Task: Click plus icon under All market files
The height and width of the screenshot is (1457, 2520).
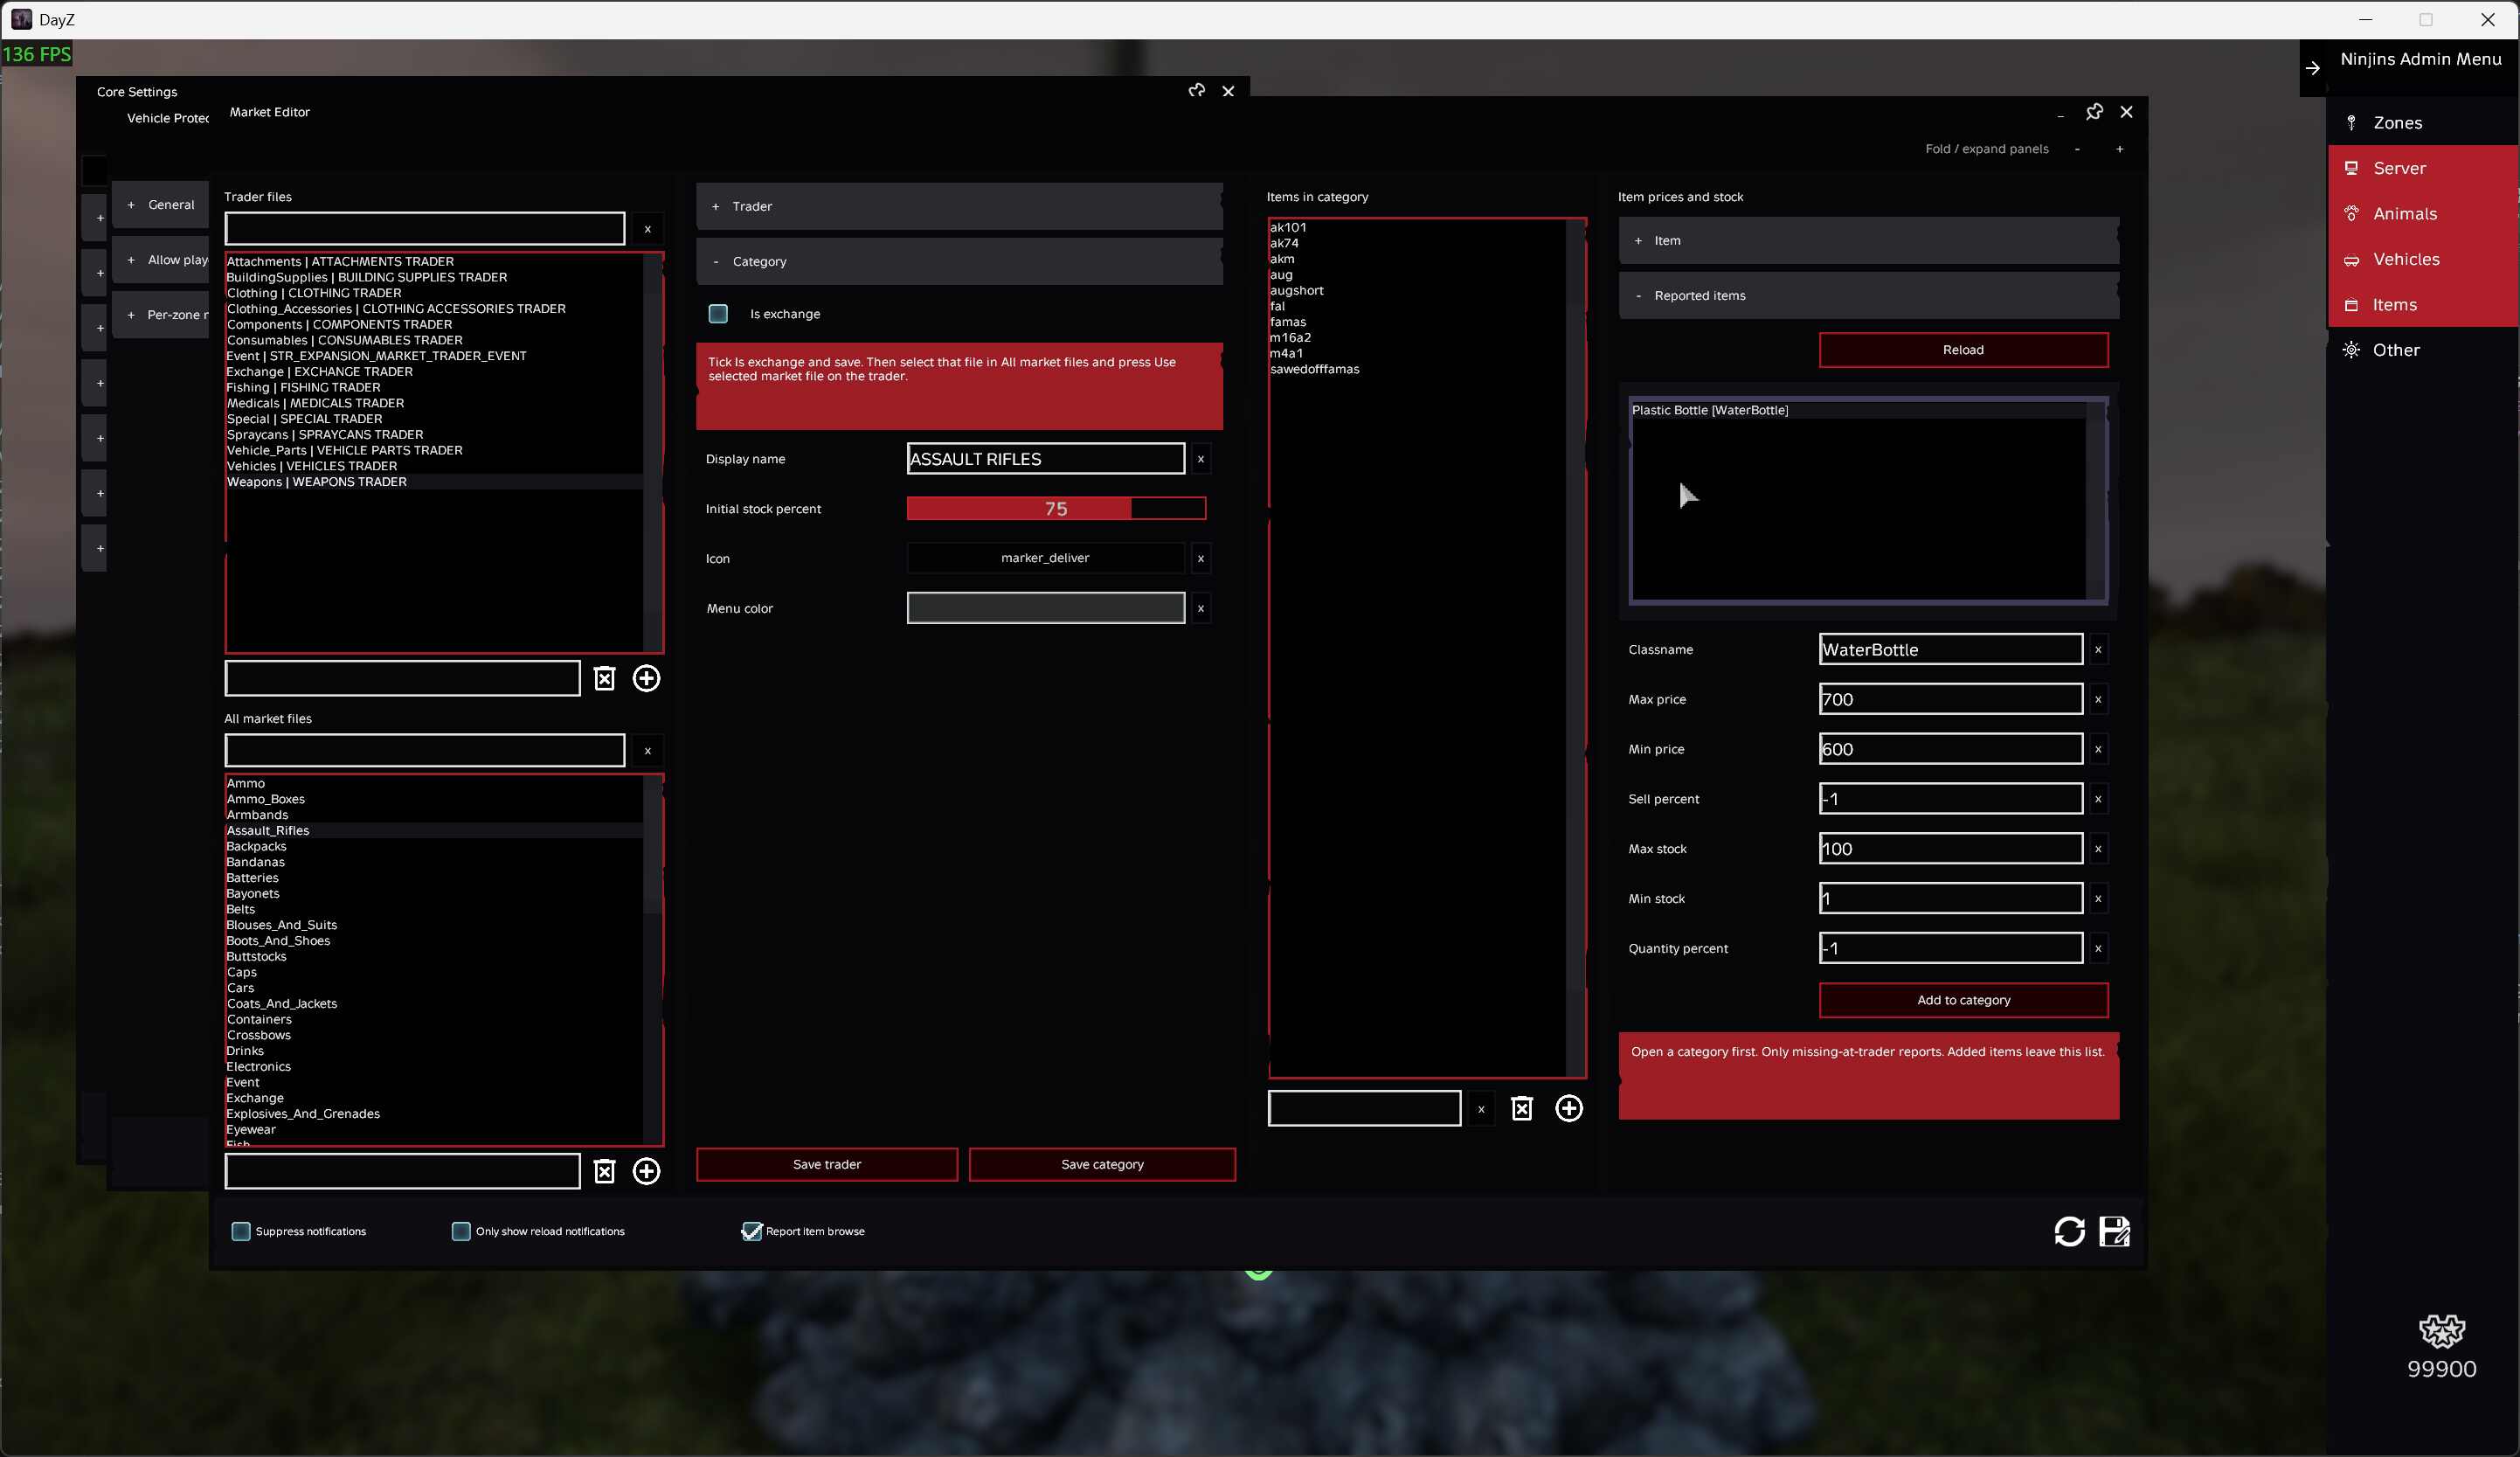Action: tap(646, 1171)
